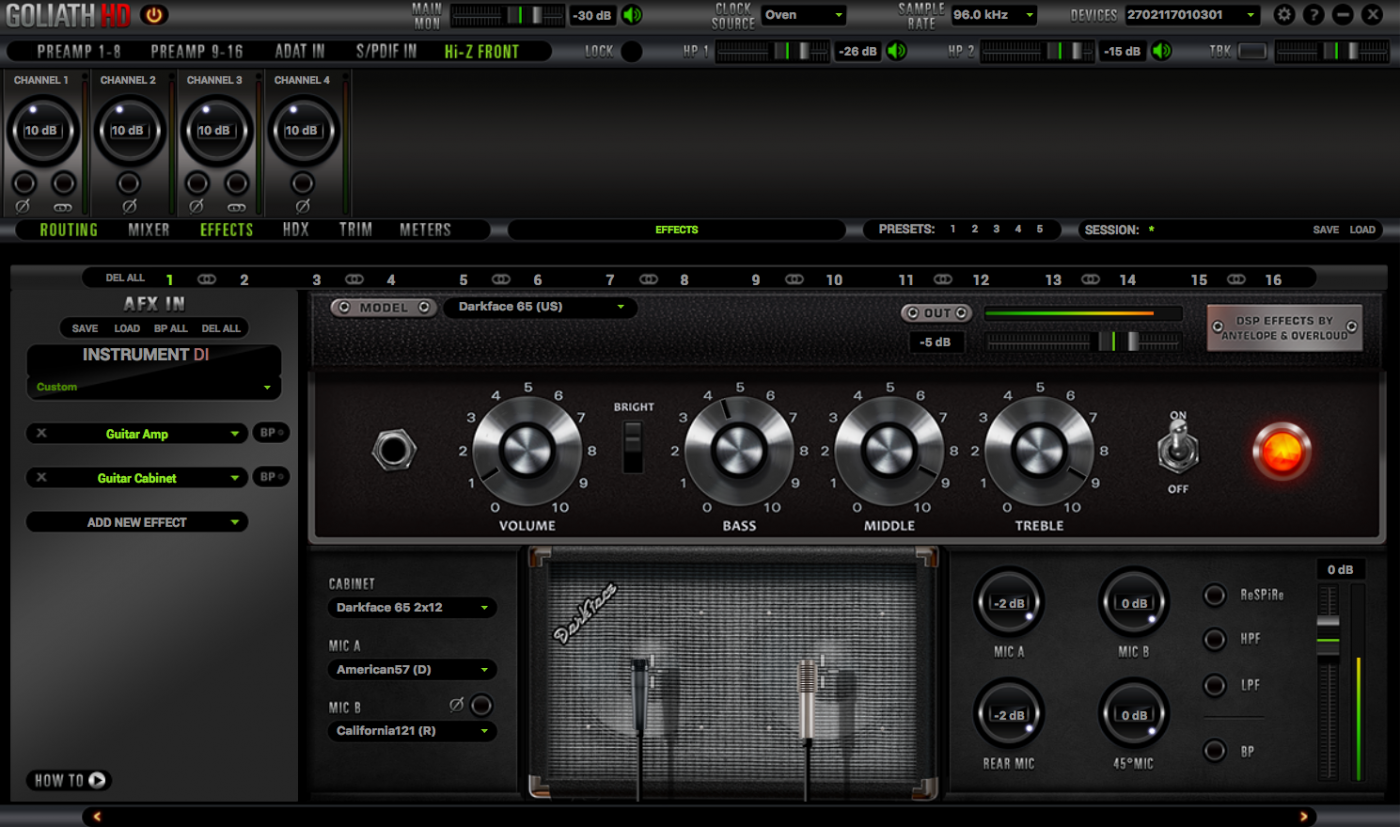The height and width of the screenshot is (827, 1400).
Task: Open the Clock Source dropdown
Action: [803, 15]
